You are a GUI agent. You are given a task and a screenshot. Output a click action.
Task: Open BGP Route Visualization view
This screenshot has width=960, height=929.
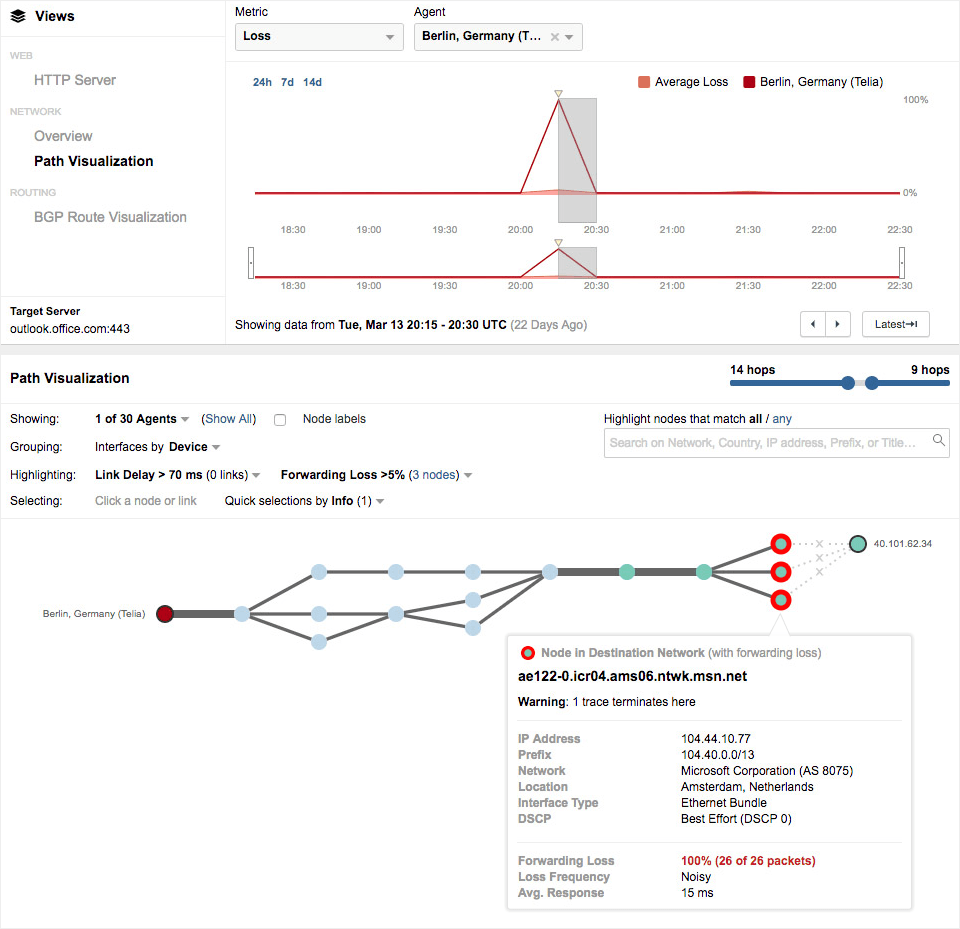(110, 217)
